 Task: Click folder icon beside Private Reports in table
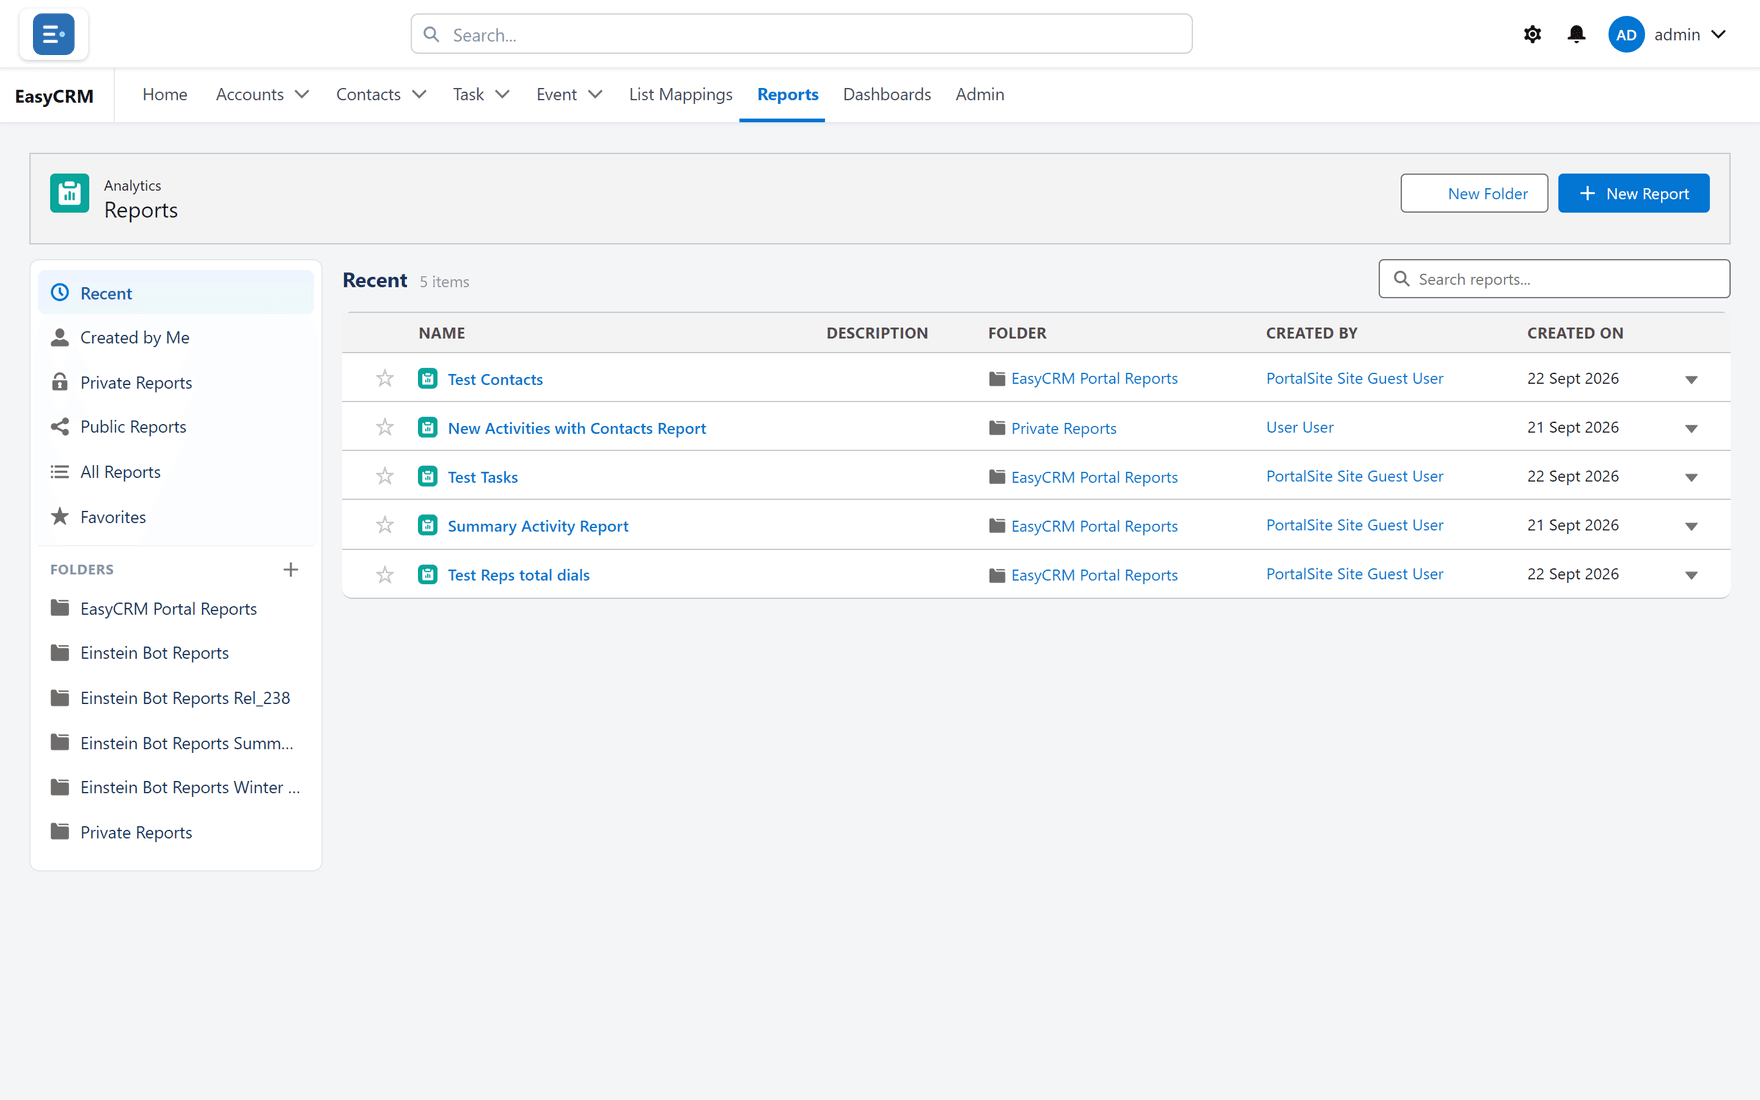click(x=997, y=428)
